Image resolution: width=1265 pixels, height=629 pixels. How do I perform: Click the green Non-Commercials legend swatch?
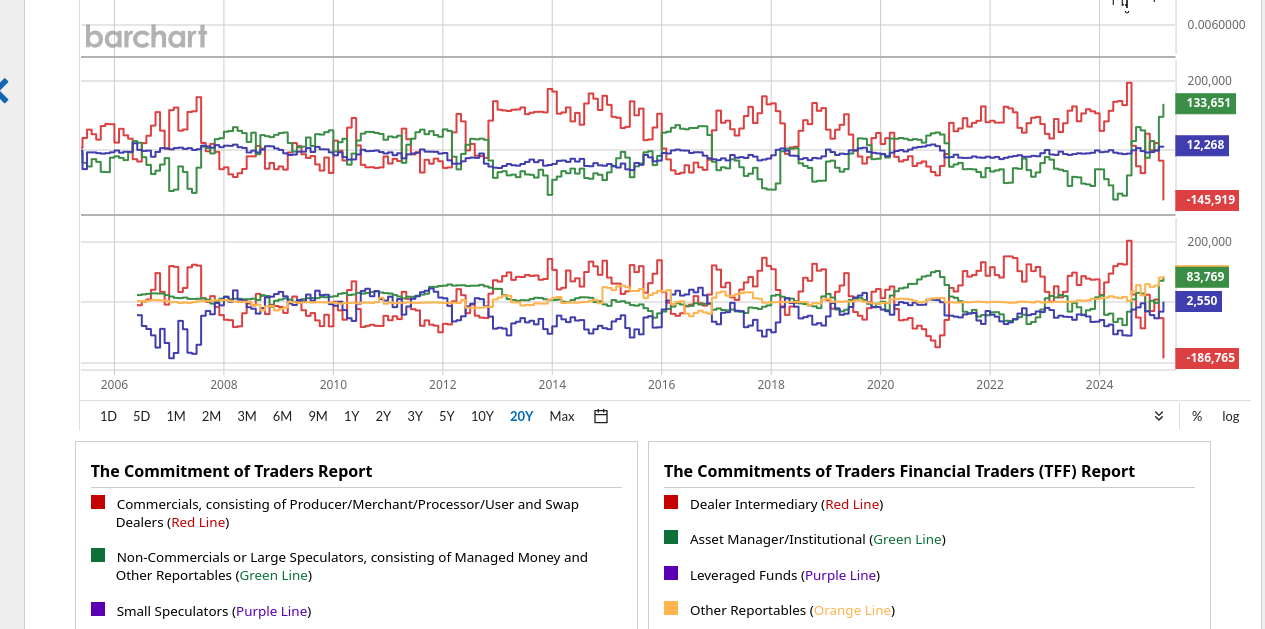98,555
